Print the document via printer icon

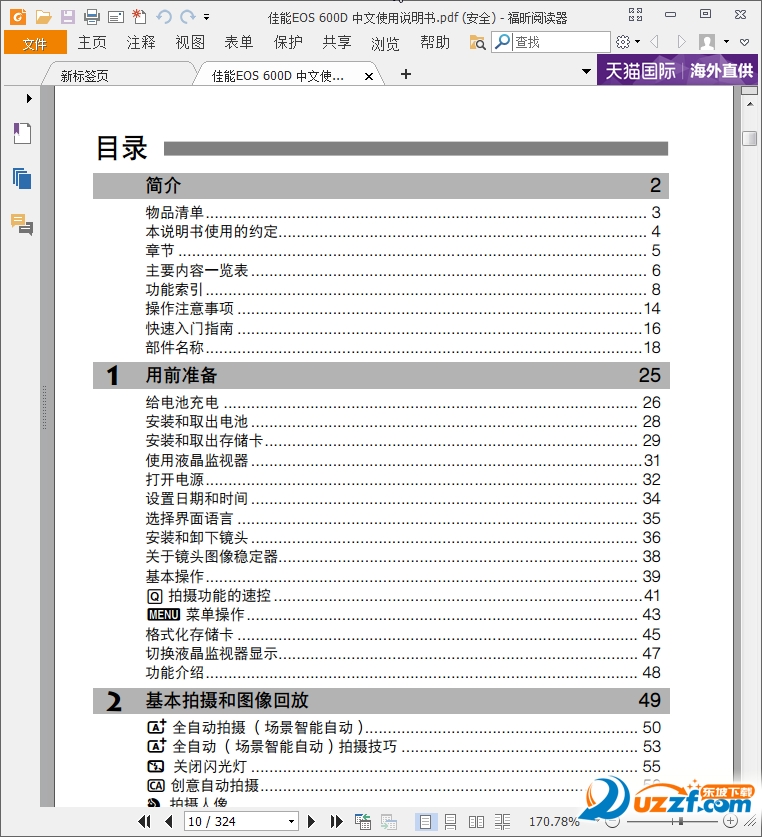(92, 17)
